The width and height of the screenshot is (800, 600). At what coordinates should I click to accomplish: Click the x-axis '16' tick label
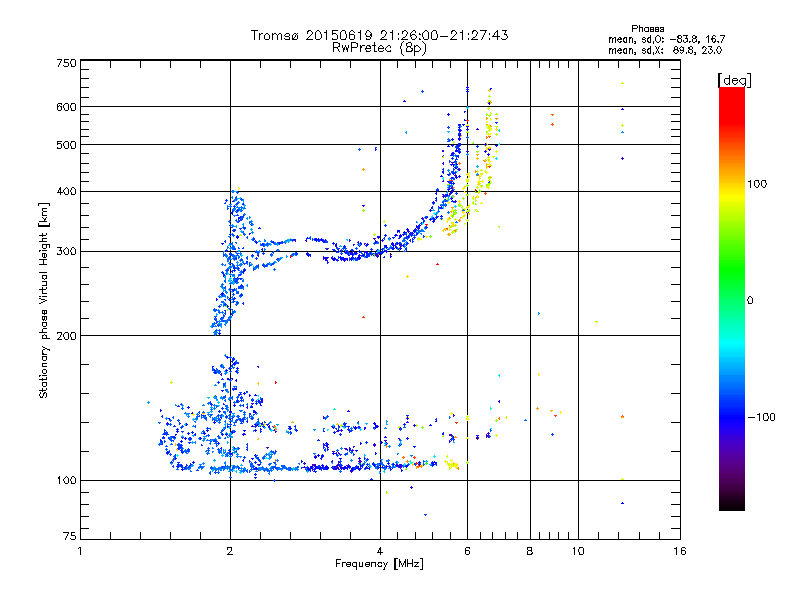click(x=680, y=551)
